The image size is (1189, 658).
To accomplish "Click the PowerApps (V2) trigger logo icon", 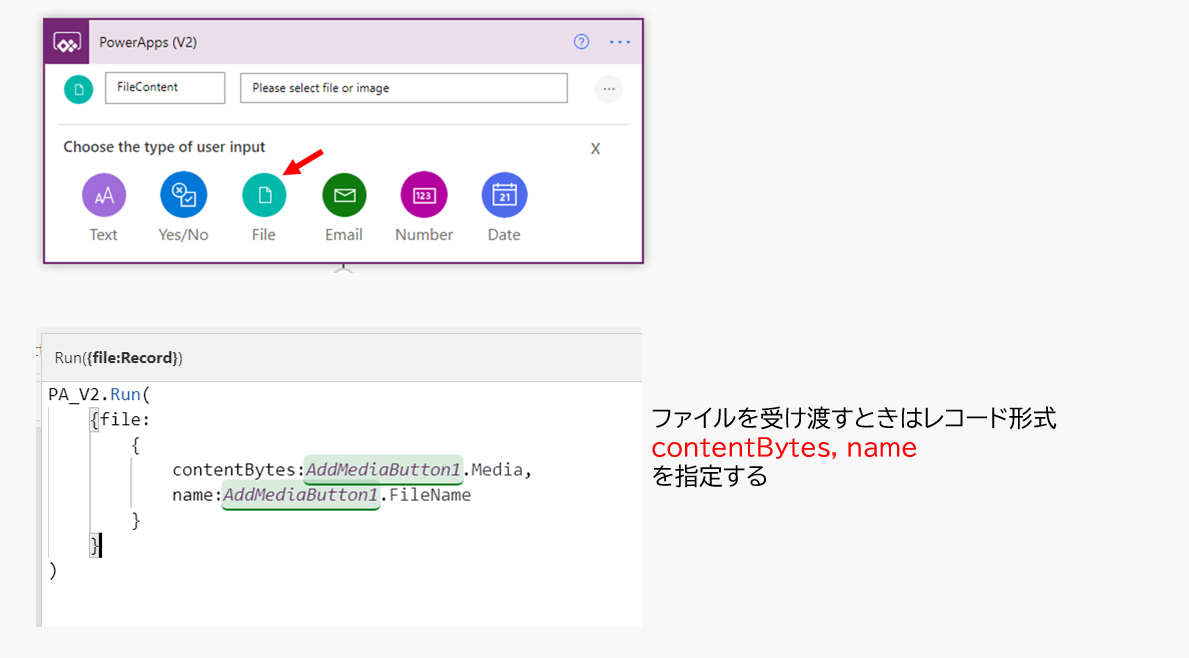I will (67, 42).
